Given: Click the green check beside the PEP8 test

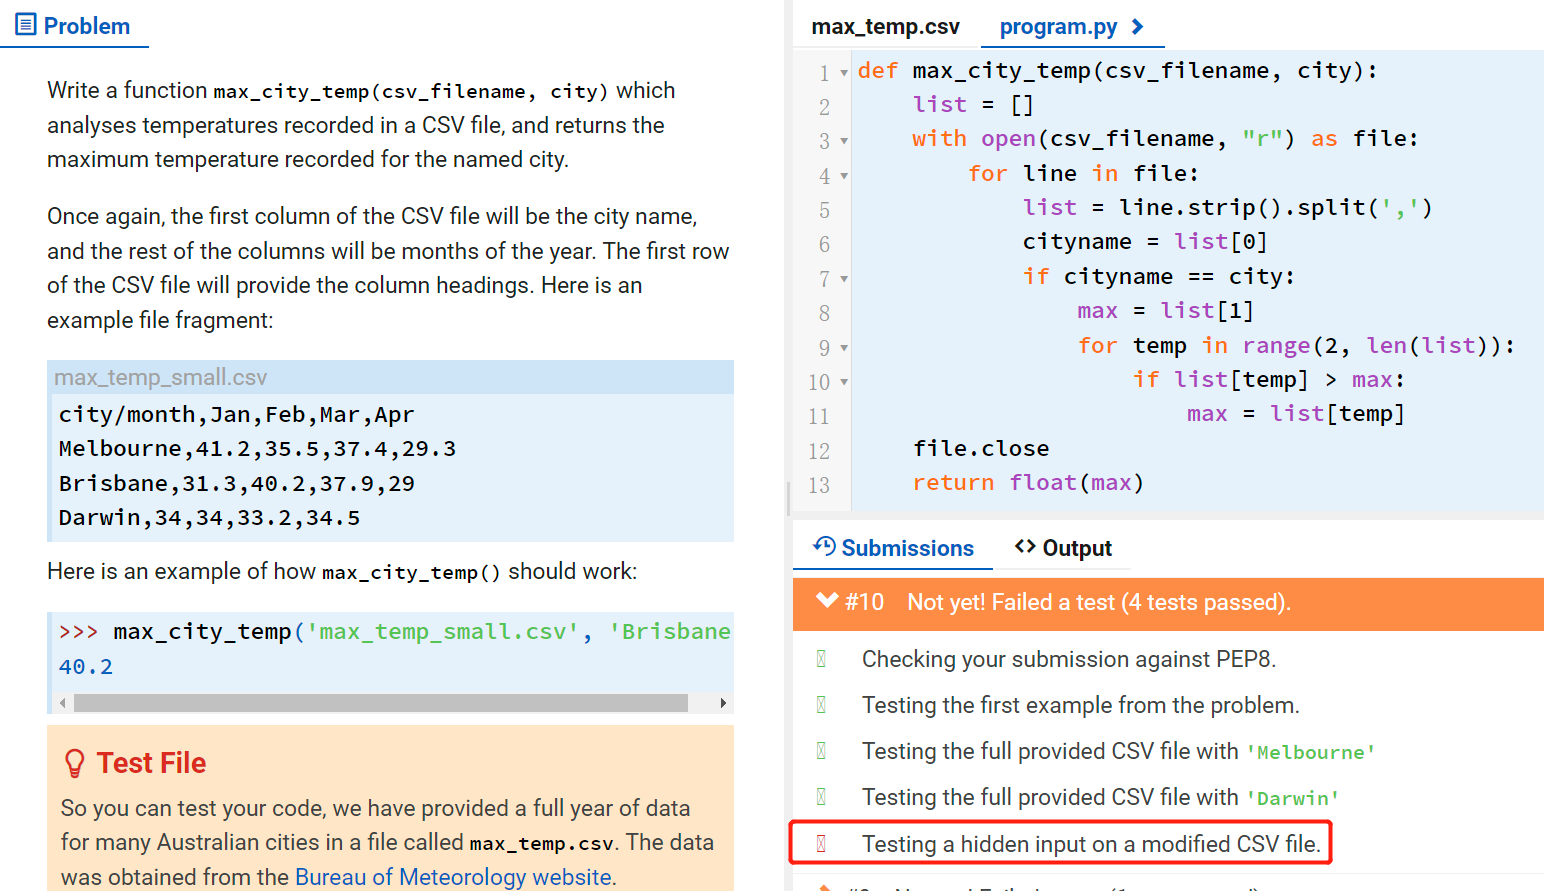Looking at the screenshot, I should point(821,658).
